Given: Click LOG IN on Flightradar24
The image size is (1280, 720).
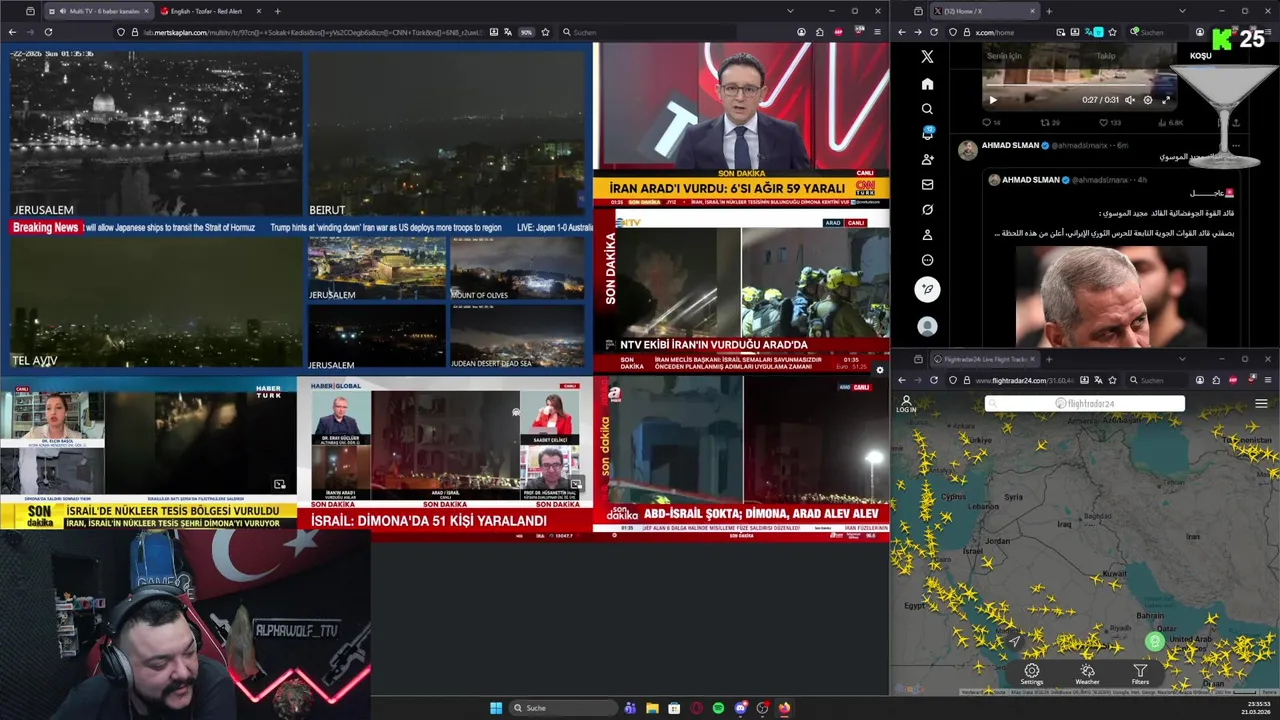Looking at the screenshot, I should 906,404.
